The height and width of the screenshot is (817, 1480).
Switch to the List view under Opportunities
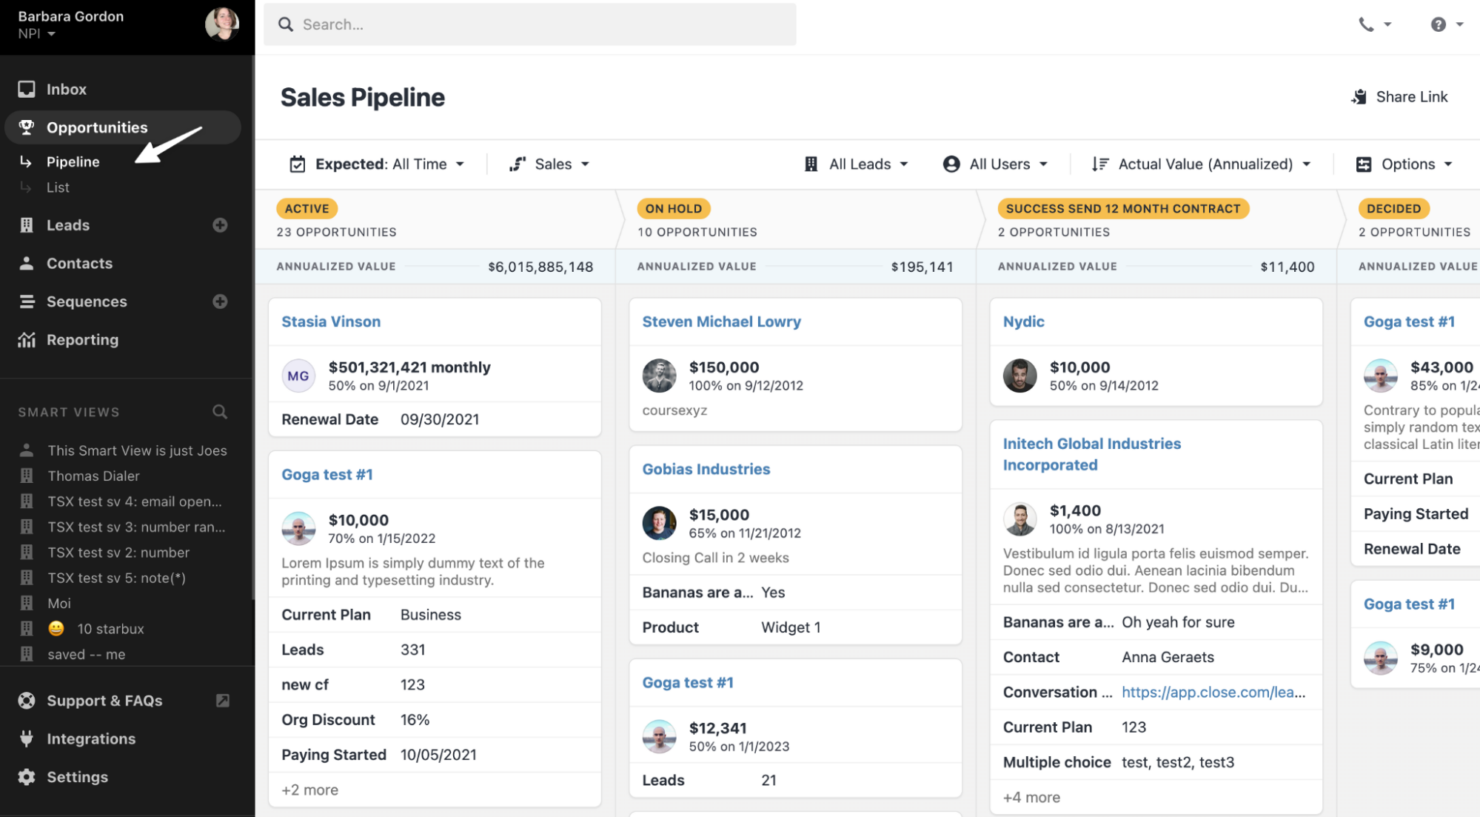pos(60,187)
